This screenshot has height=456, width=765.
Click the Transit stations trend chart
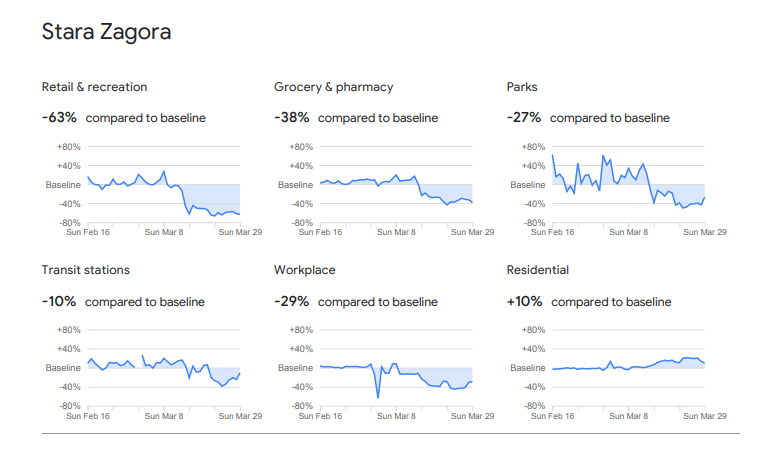[x=164, y=368]
